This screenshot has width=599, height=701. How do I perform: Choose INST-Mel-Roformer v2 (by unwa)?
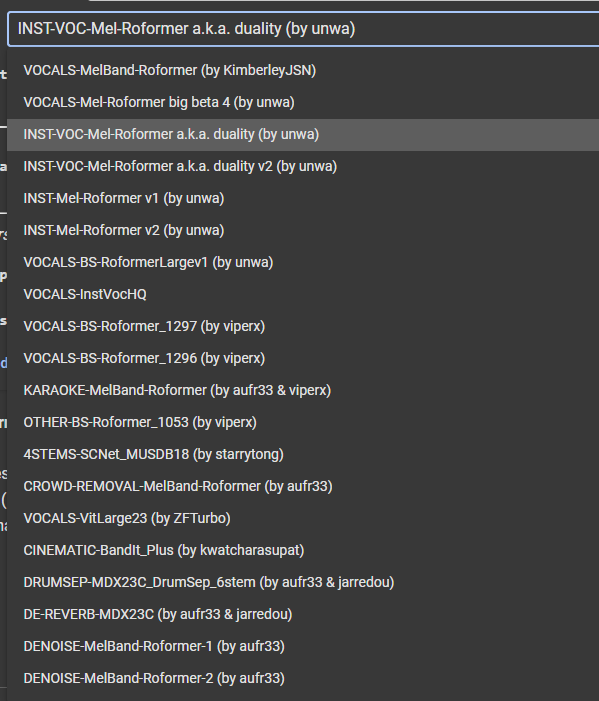[303, 231]
